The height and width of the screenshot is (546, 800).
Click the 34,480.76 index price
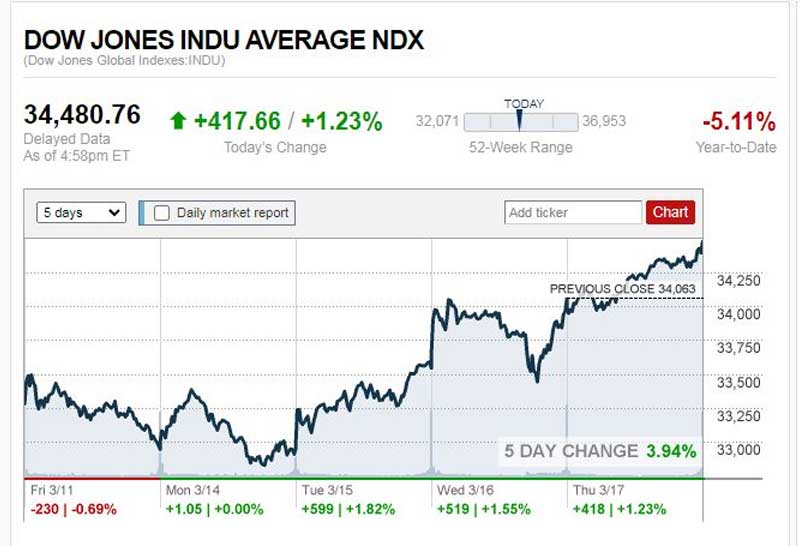[82, 115]
